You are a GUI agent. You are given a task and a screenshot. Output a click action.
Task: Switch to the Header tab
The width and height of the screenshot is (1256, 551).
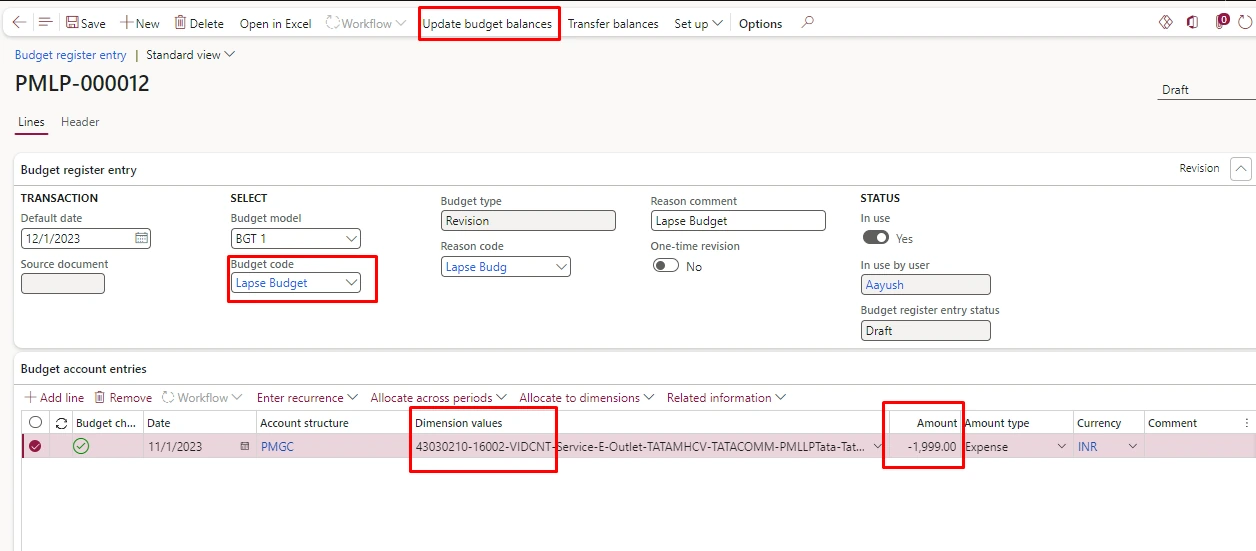(x=80, y=122)
